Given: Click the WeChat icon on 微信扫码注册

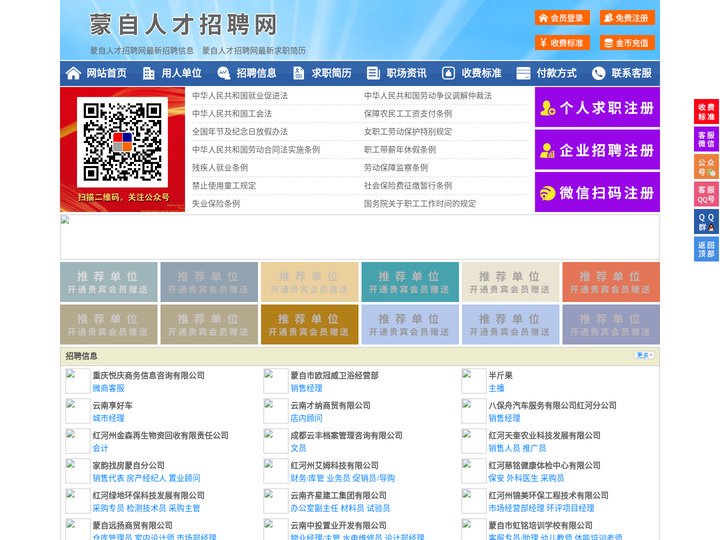Looking at the screenshot, I should (547, 193).
